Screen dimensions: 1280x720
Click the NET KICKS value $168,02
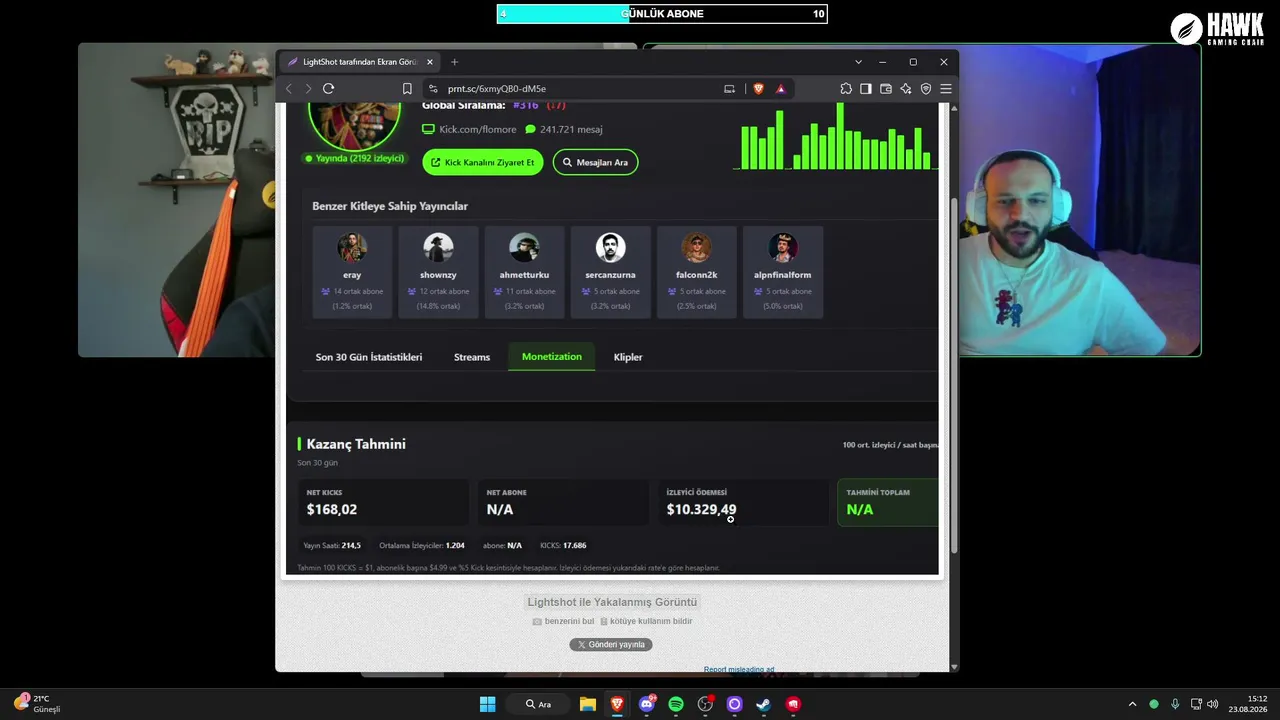332,510
